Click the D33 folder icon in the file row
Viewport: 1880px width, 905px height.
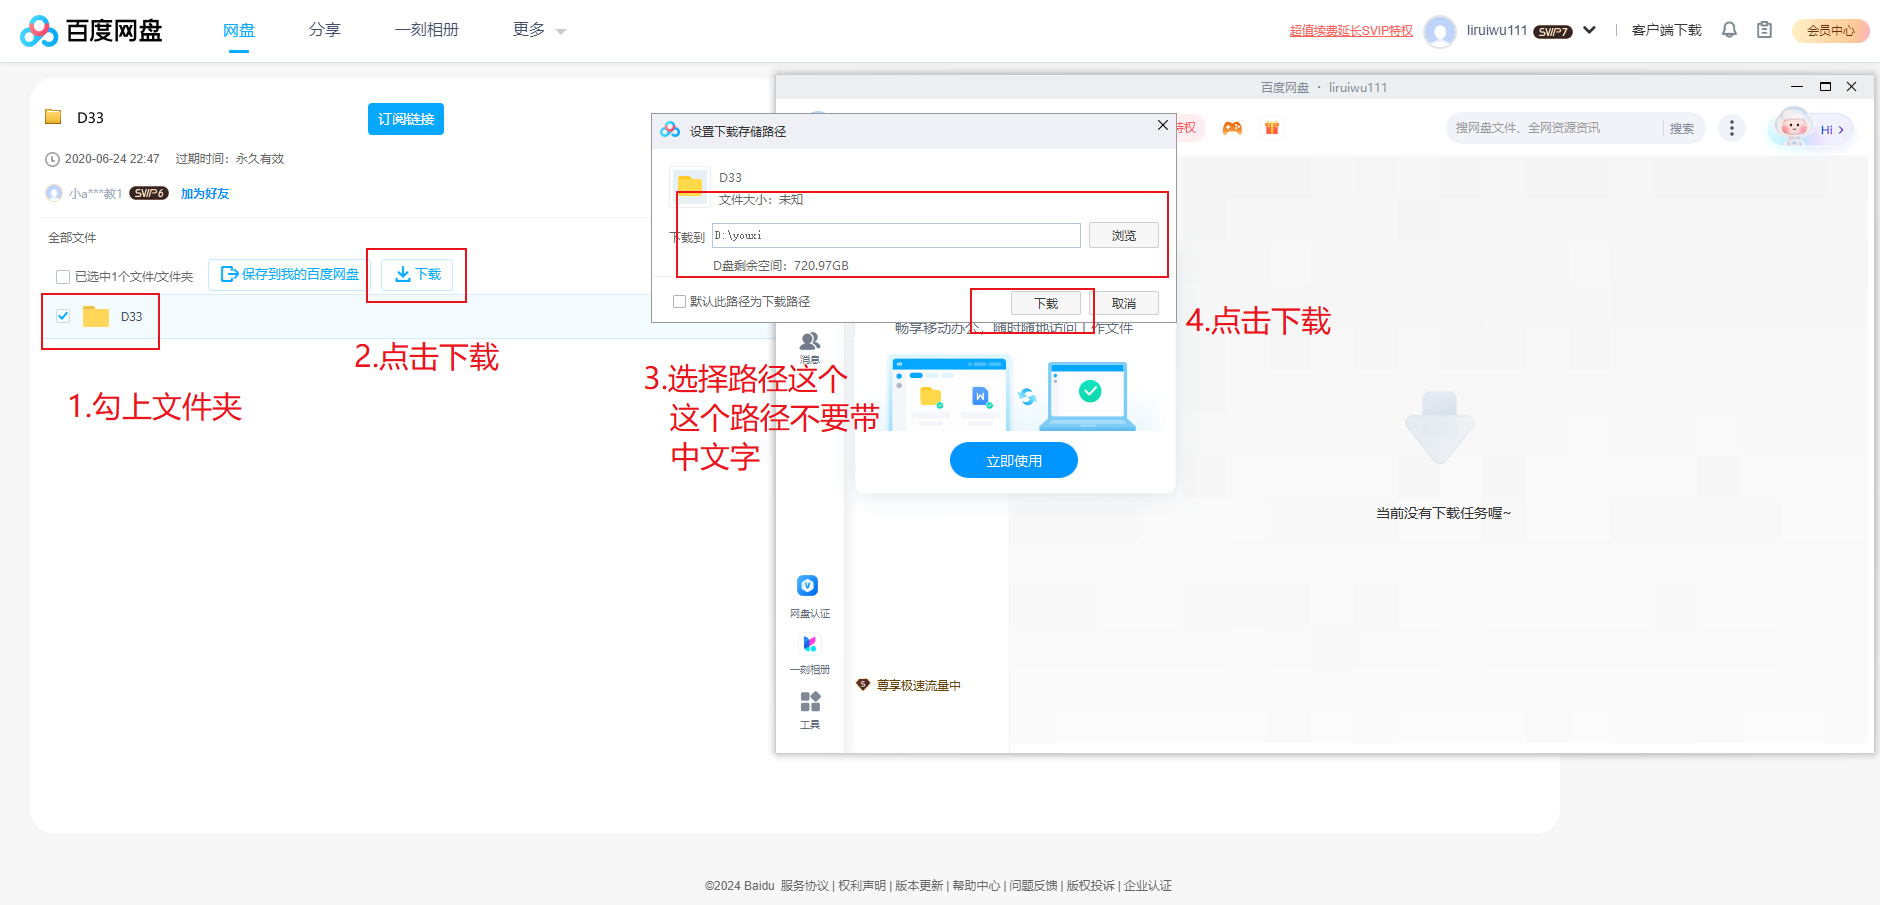(x=96, y=317)
